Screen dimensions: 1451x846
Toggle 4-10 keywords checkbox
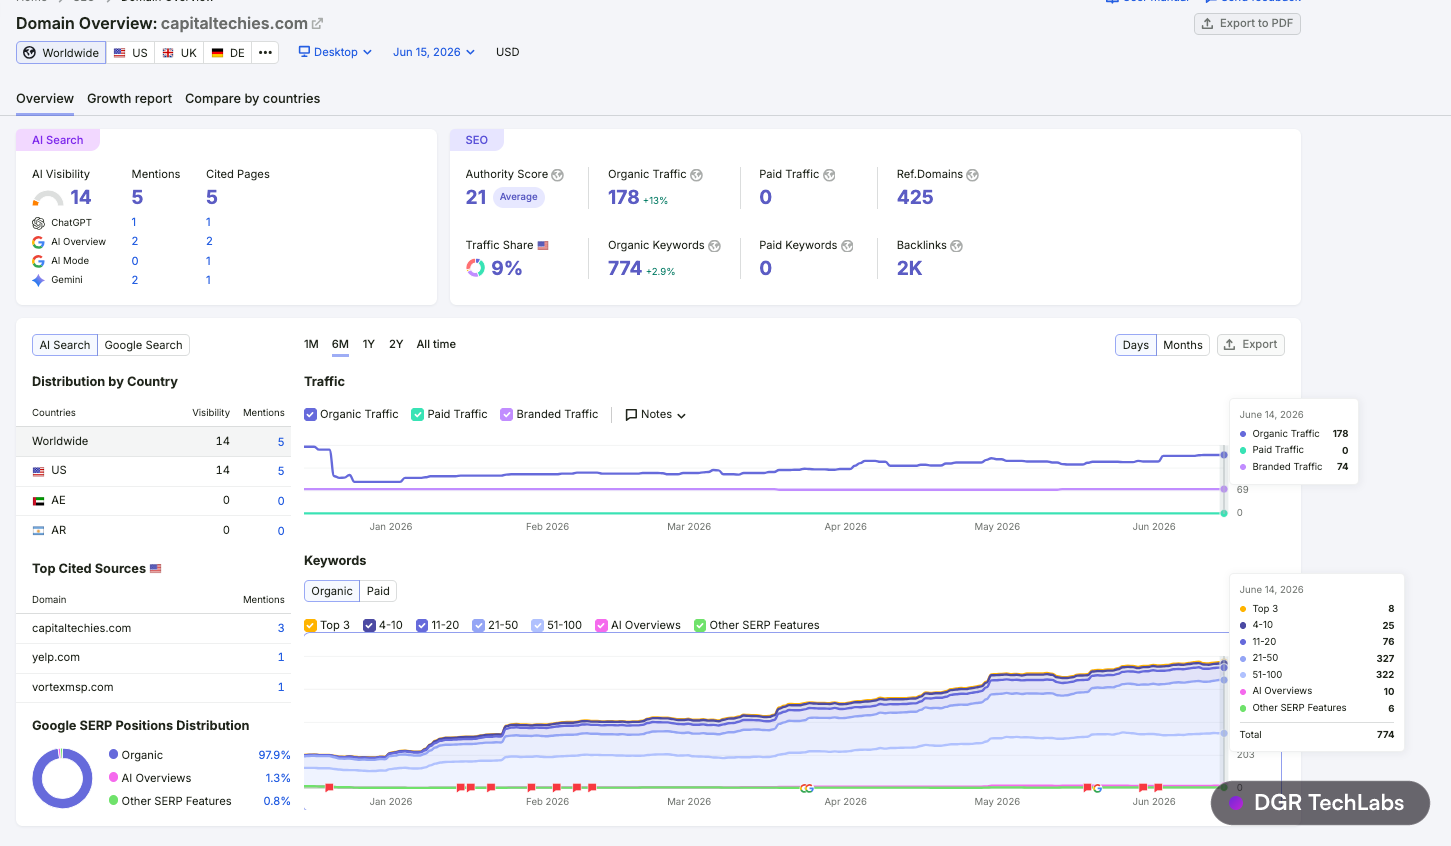369,625
